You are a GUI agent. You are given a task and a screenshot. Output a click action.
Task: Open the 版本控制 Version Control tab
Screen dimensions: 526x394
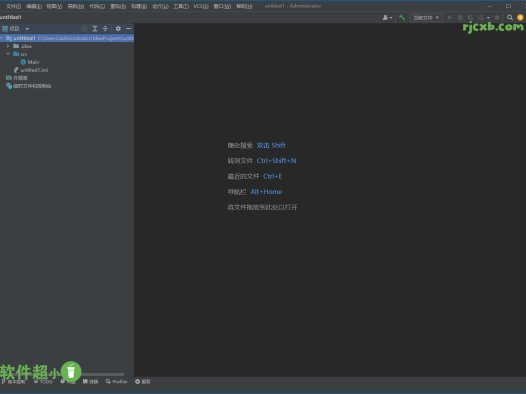click(x=14, y=382)
